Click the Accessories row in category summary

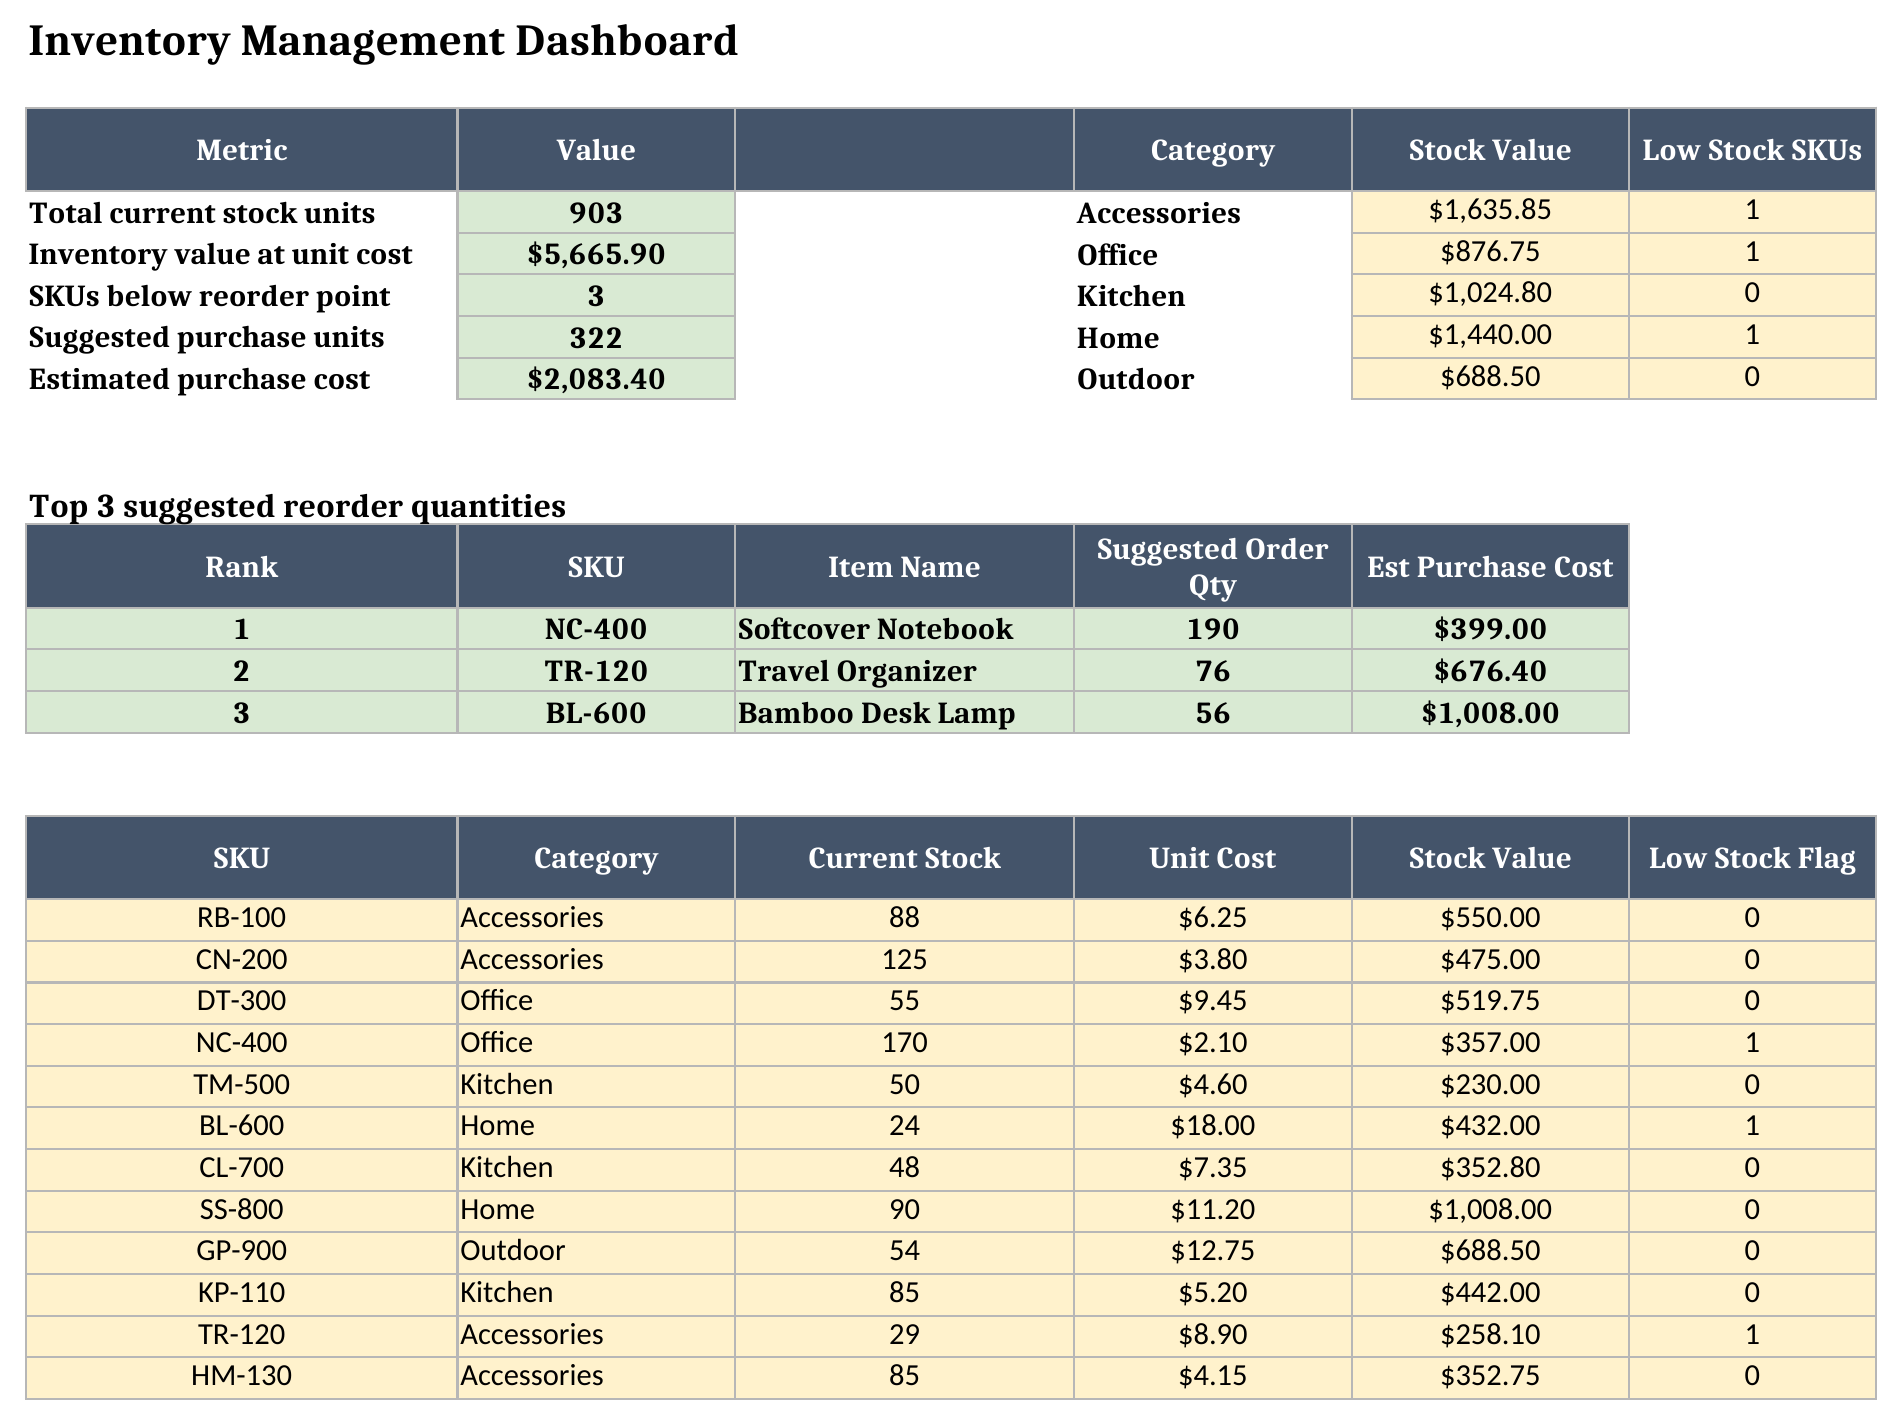coord(1158,213)
